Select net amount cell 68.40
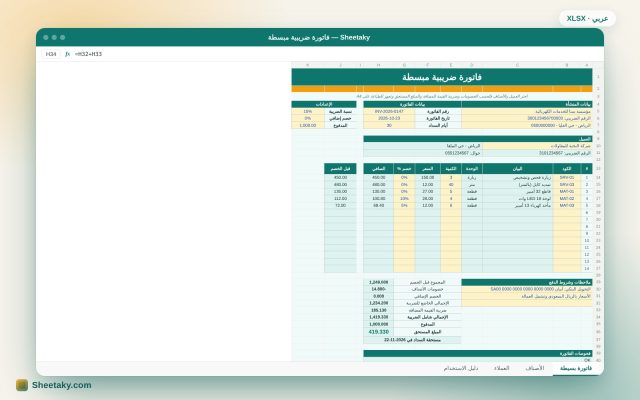This screenshot has width=640, height=400. (378, 205)
